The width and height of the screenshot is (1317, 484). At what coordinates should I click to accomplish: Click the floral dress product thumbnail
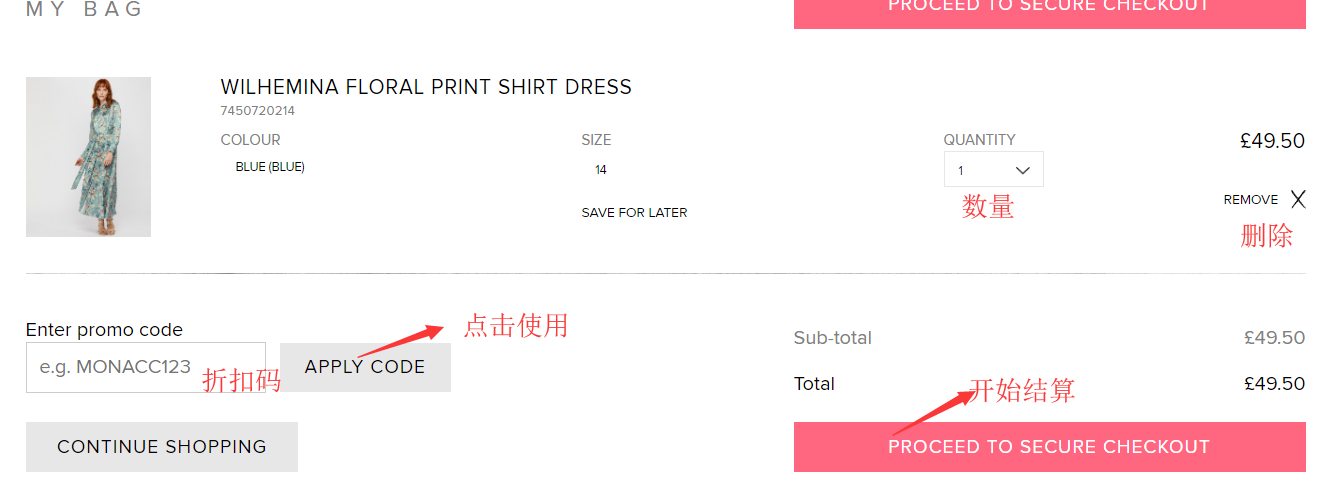click(x=88, y=157)
